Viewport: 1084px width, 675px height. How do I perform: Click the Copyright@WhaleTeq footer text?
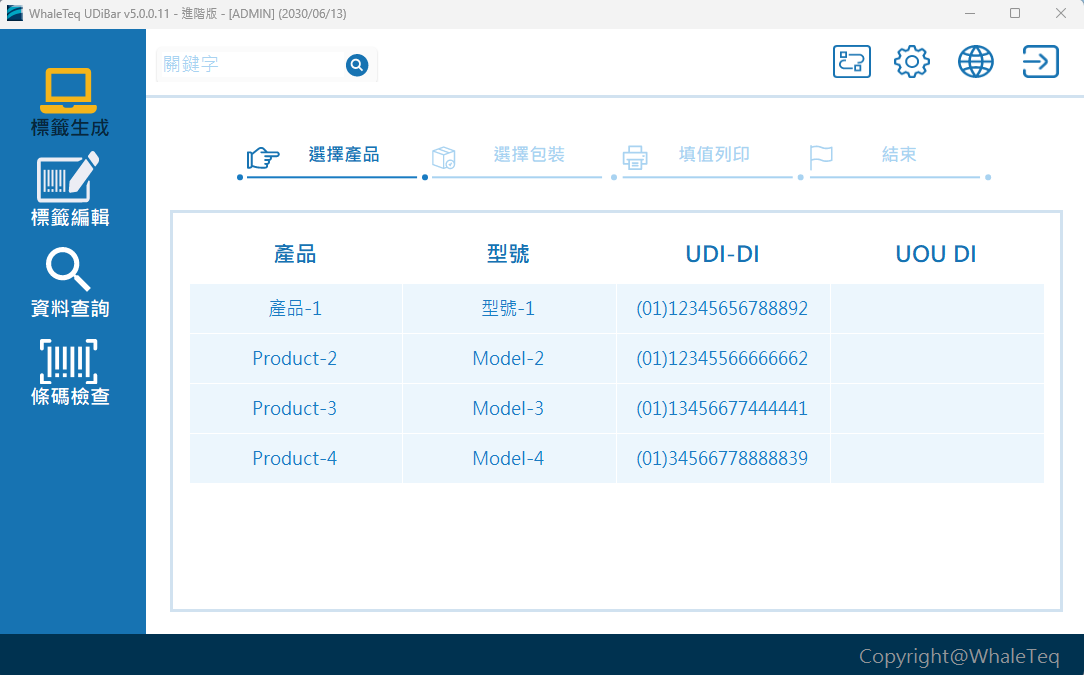tap(959, 656)
